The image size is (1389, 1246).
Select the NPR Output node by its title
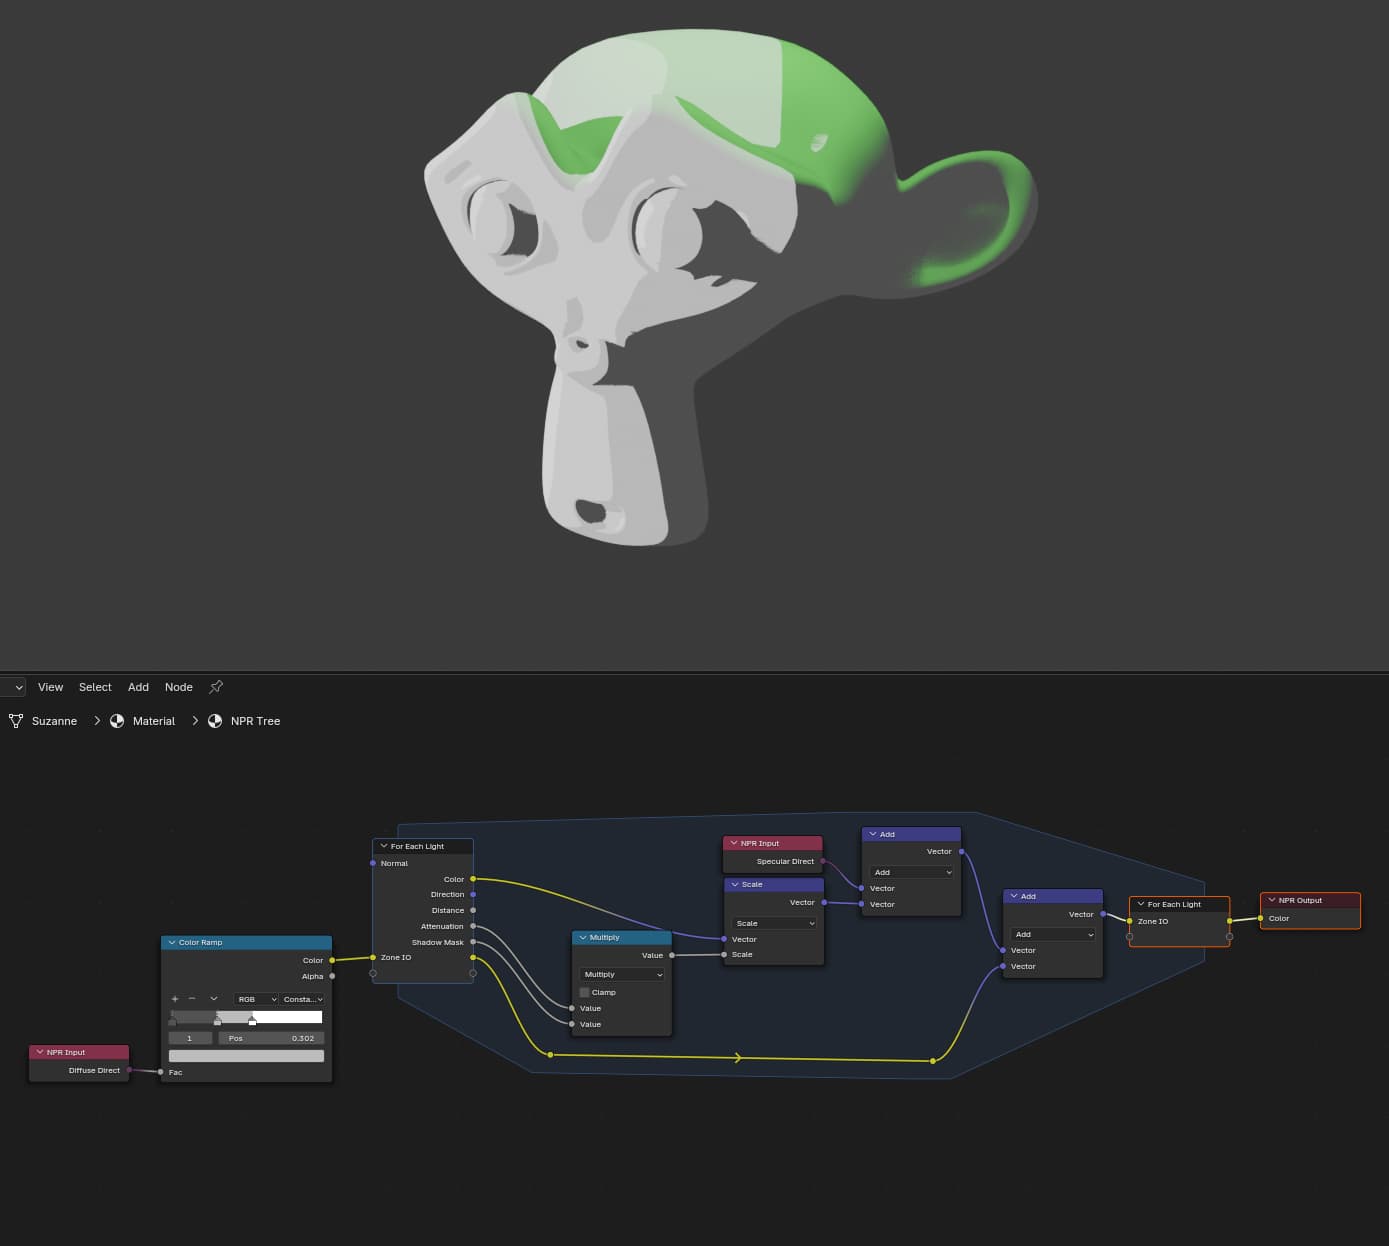pyautogui.click(x=1300, y=900)
